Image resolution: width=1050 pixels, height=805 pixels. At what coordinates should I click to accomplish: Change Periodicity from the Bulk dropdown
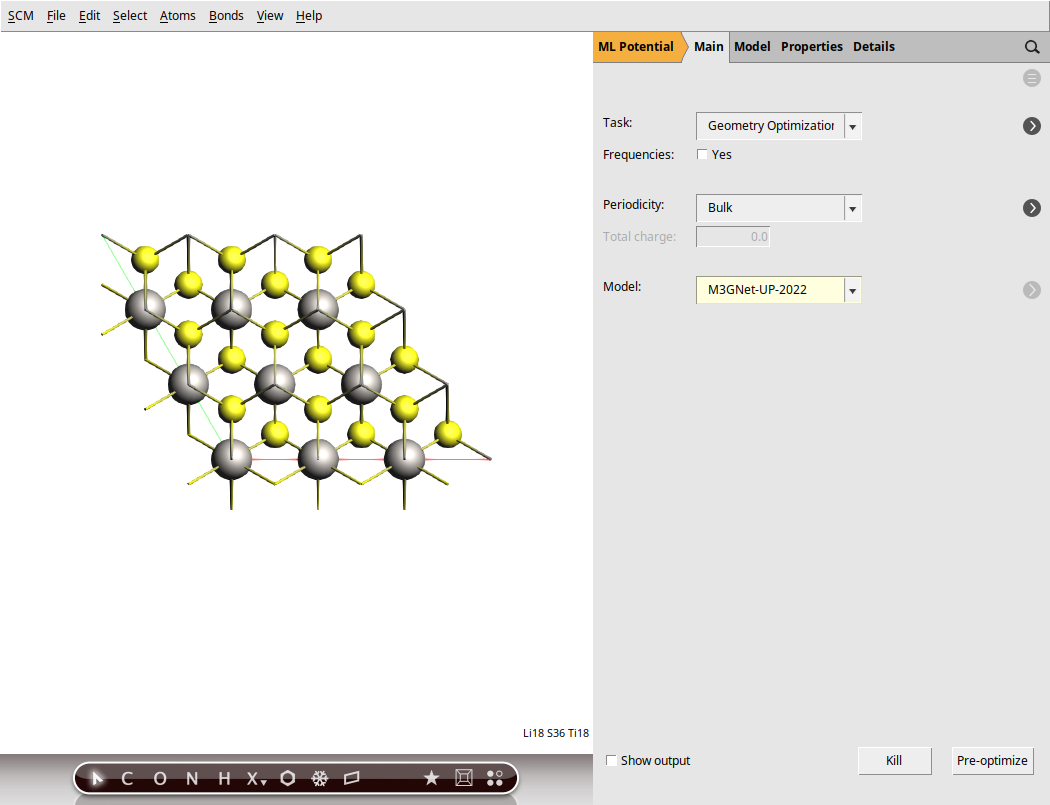[x=851, y=208]
